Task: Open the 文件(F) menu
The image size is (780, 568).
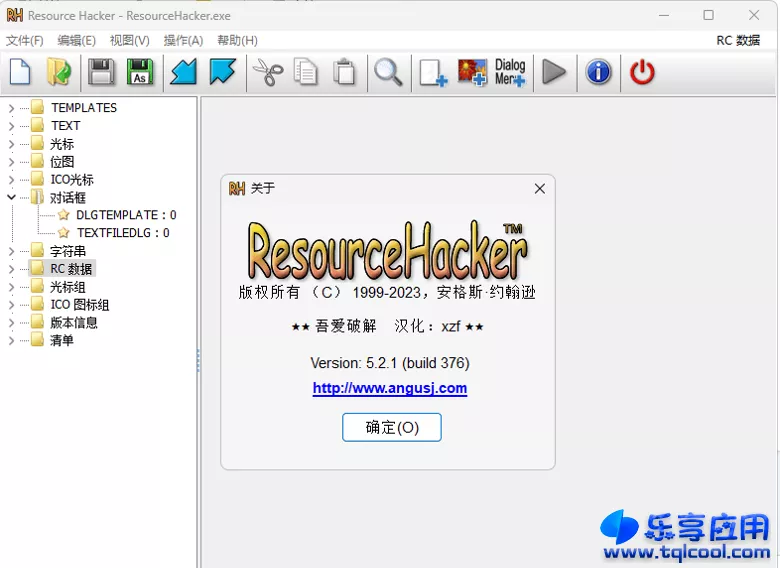Action: pos(24,40)
